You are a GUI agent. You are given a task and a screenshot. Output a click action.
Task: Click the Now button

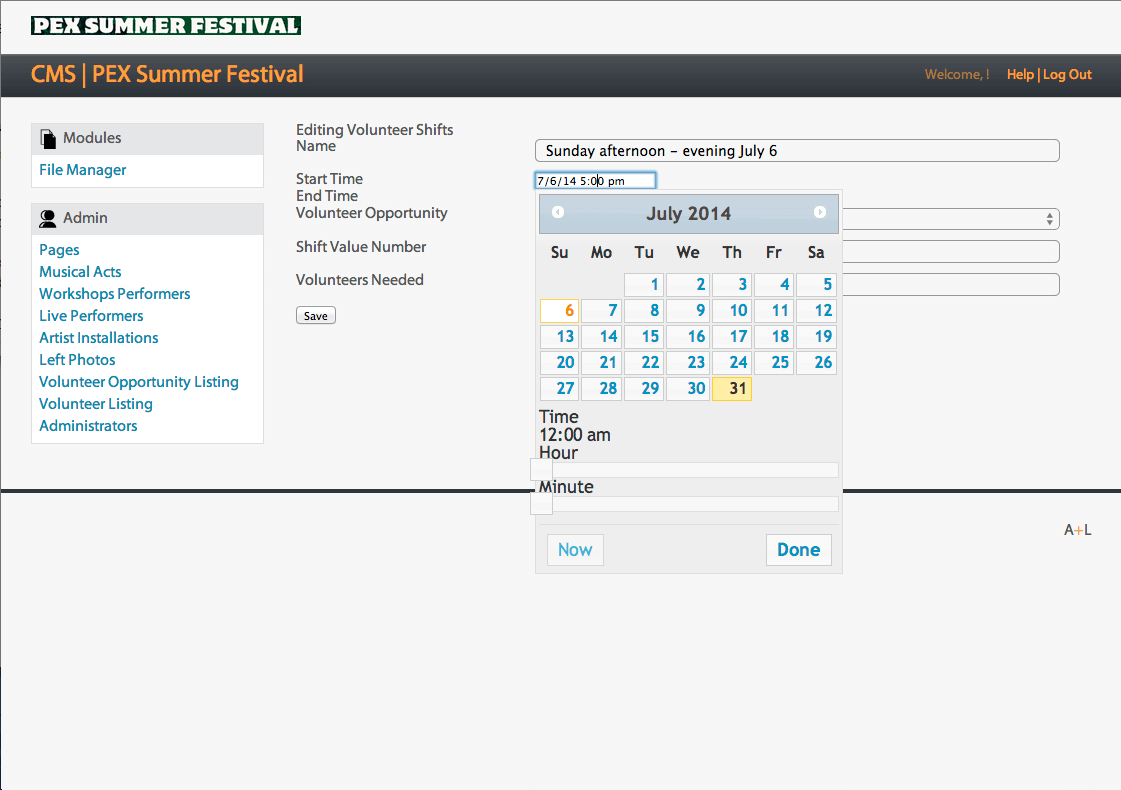[x=575, y=550]
